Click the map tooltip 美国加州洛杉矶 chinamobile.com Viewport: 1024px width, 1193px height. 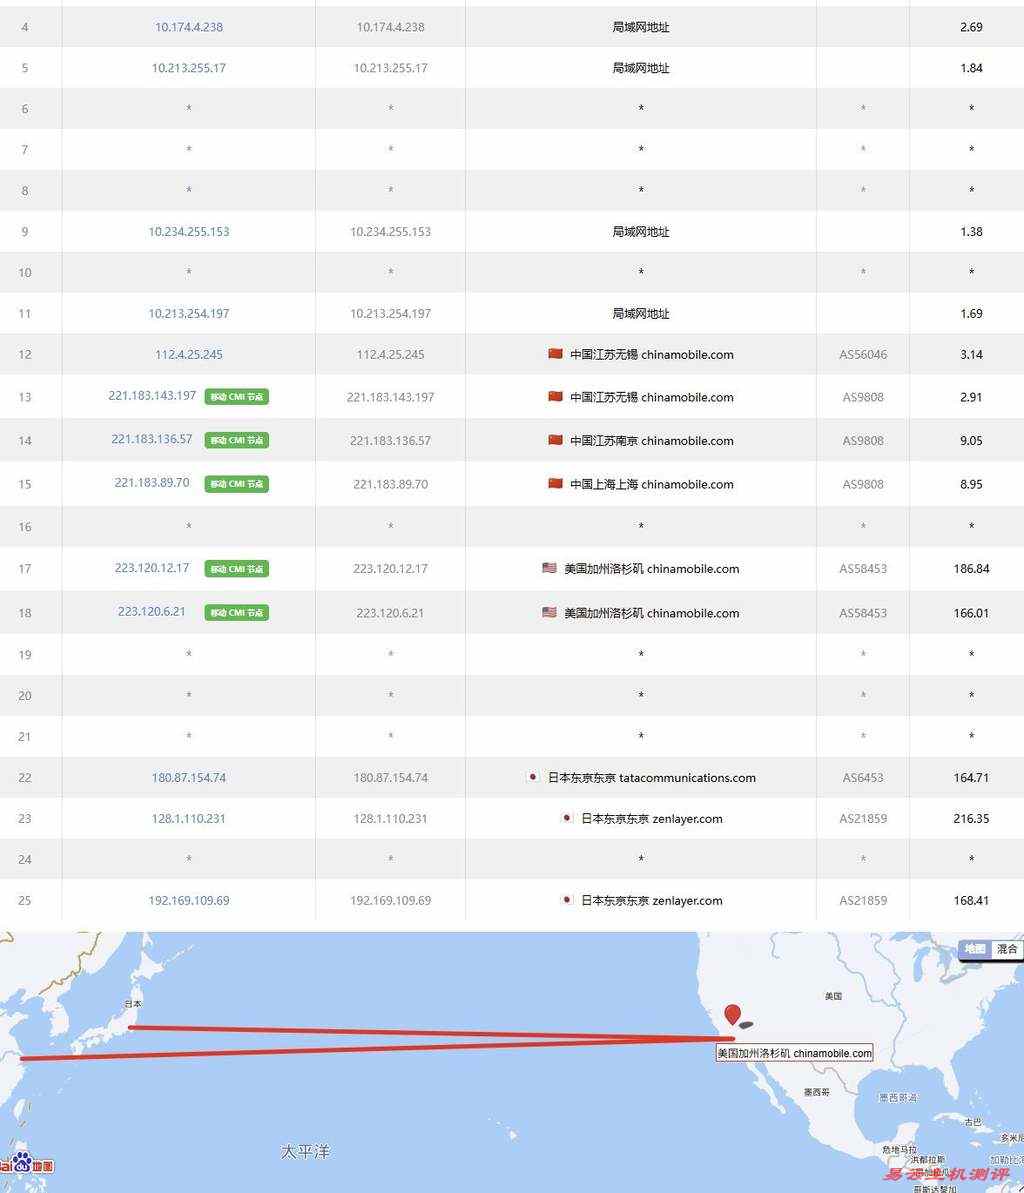click(x=794, y=1053)
